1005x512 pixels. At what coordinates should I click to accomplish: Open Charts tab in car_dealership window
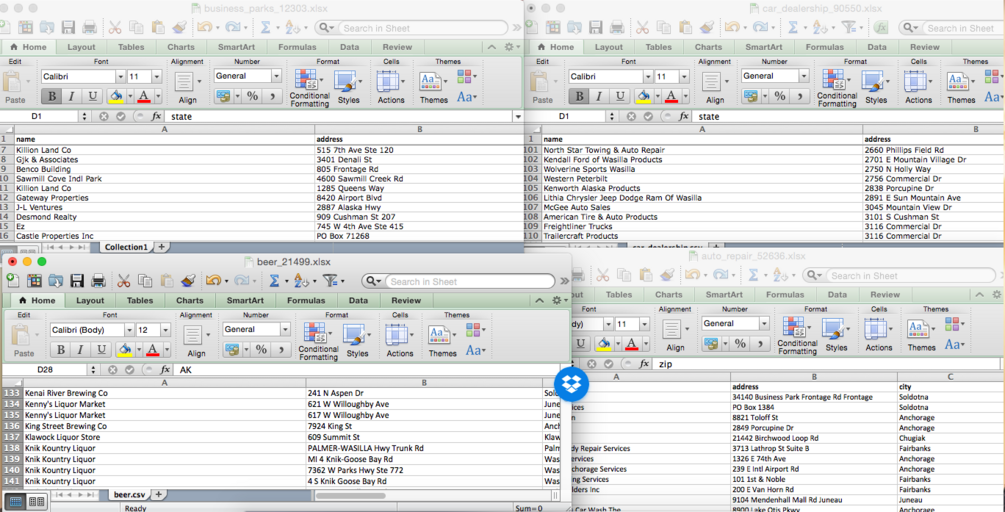coord(708,47)
